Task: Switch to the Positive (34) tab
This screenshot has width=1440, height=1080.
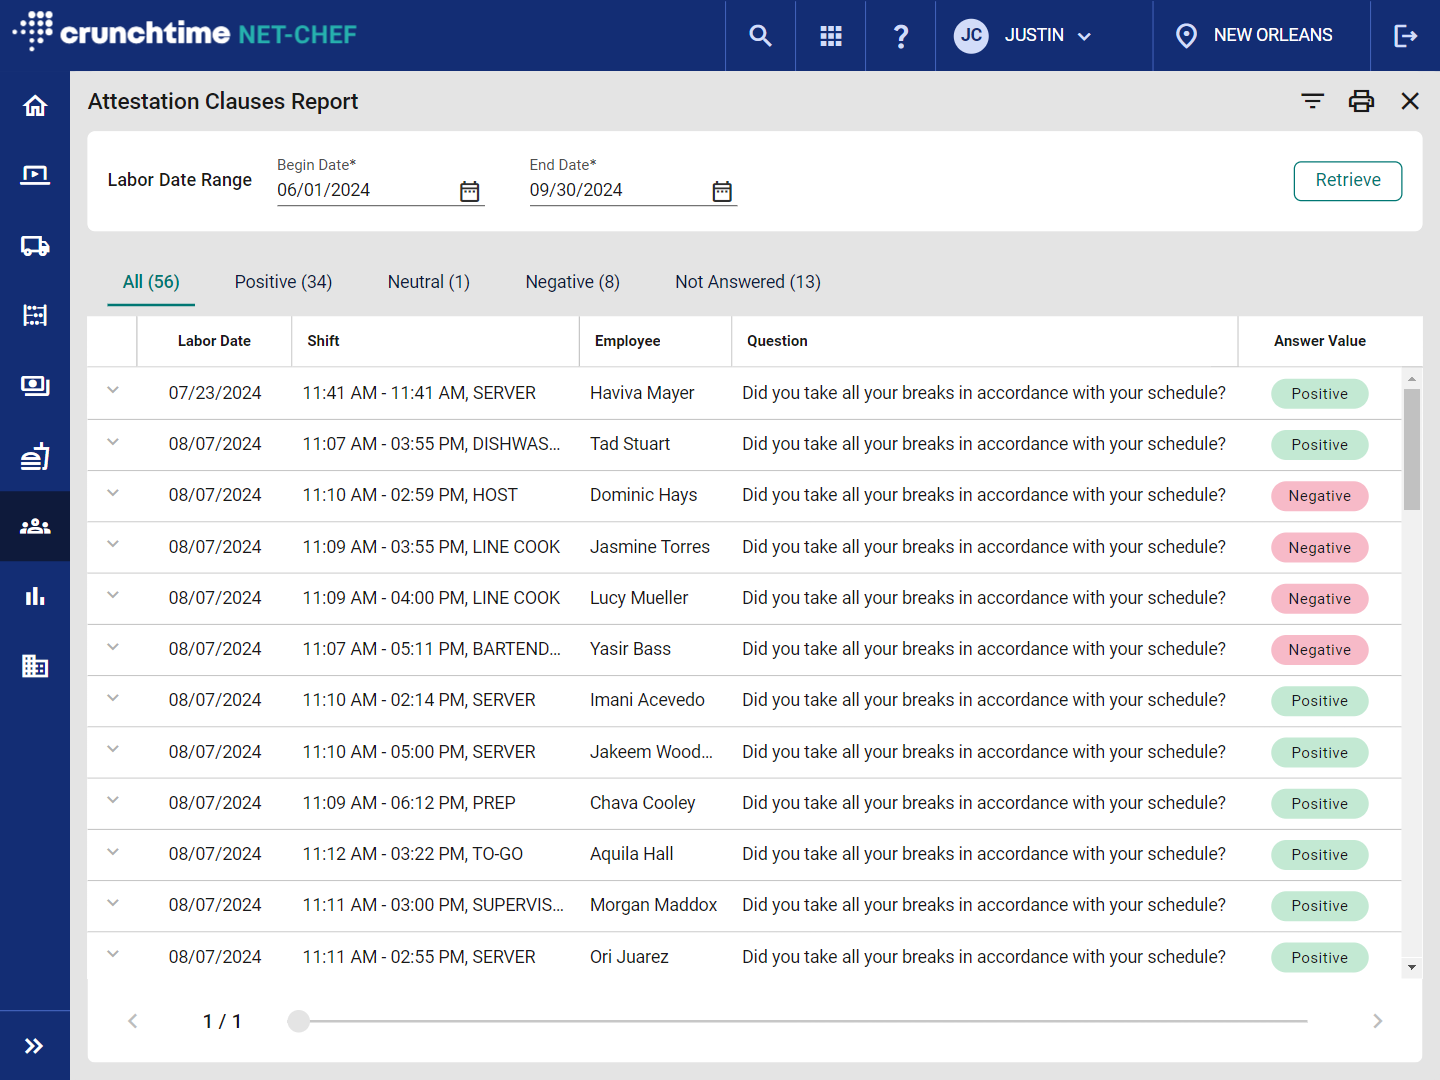Action: (x=283, y=282)
